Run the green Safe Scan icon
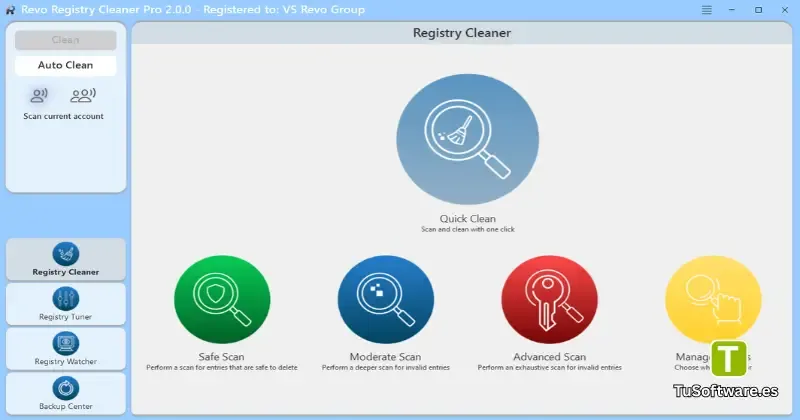 pos(222,300)
